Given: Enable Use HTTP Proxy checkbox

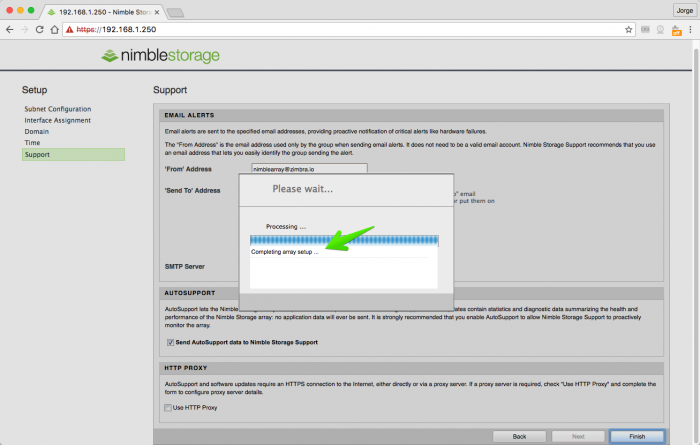Looking at the screenshot, I should tap(168, 408).
